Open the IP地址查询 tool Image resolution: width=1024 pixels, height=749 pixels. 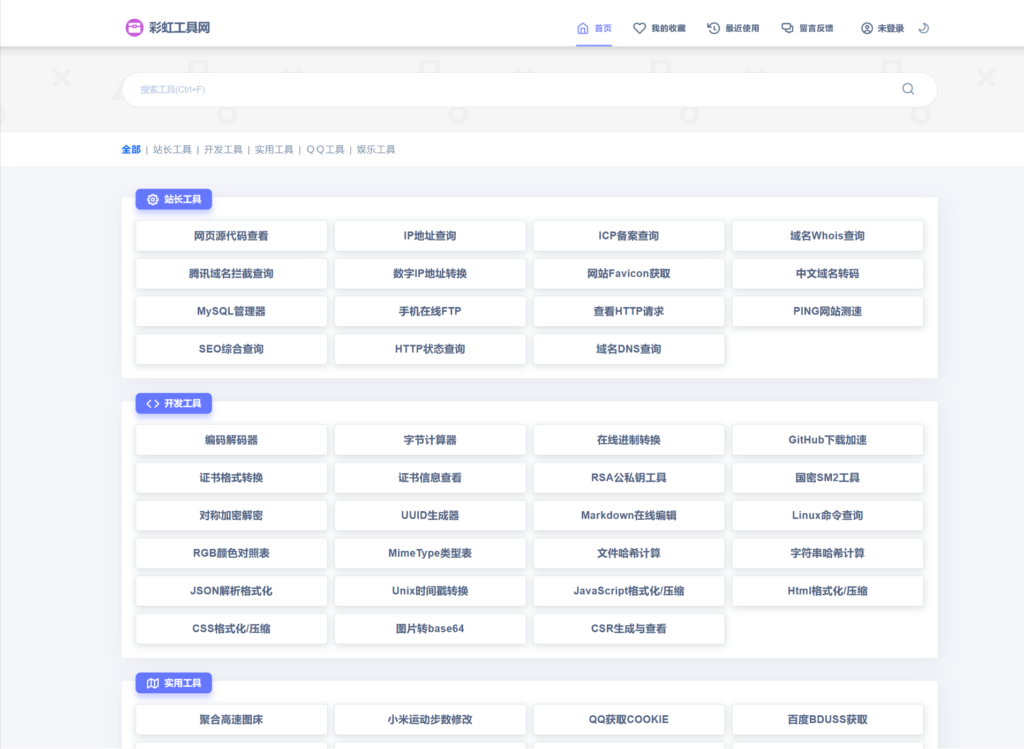429,235
